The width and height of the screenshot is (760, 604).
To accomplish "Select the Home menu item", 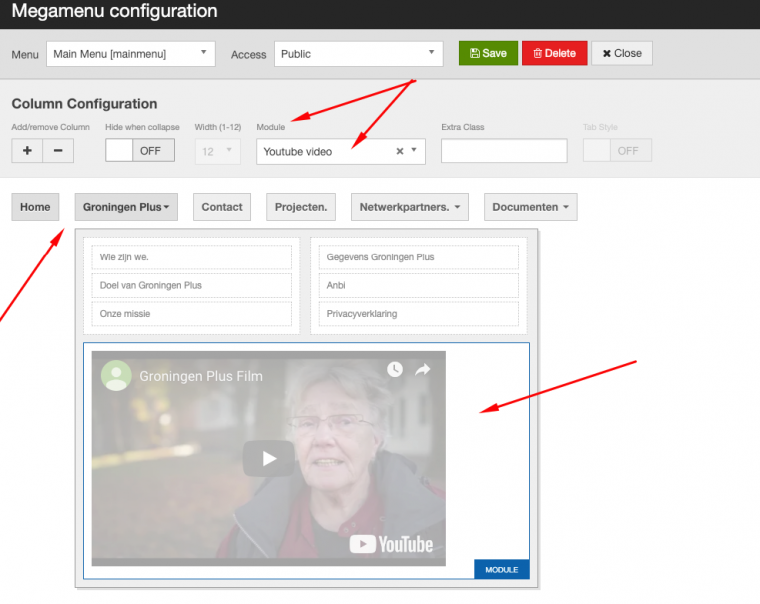I will click(35, 207).
